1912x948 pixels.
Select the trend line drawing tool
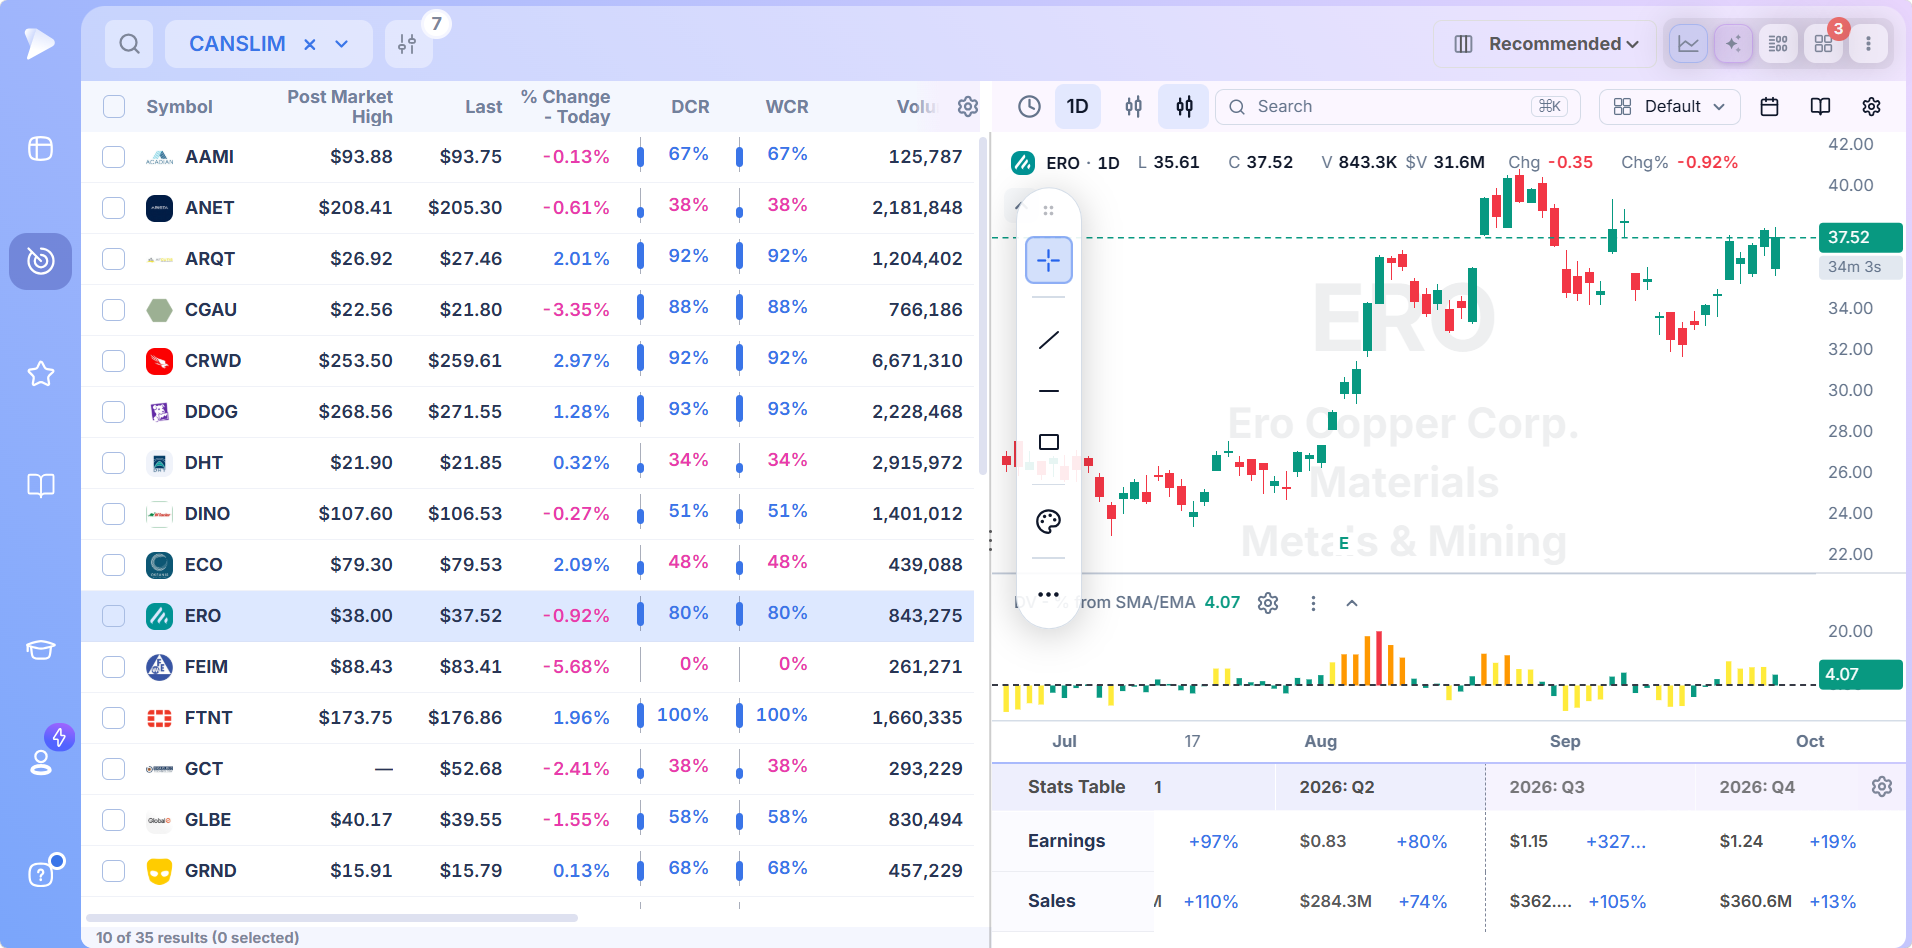[x=1048, y=340]
